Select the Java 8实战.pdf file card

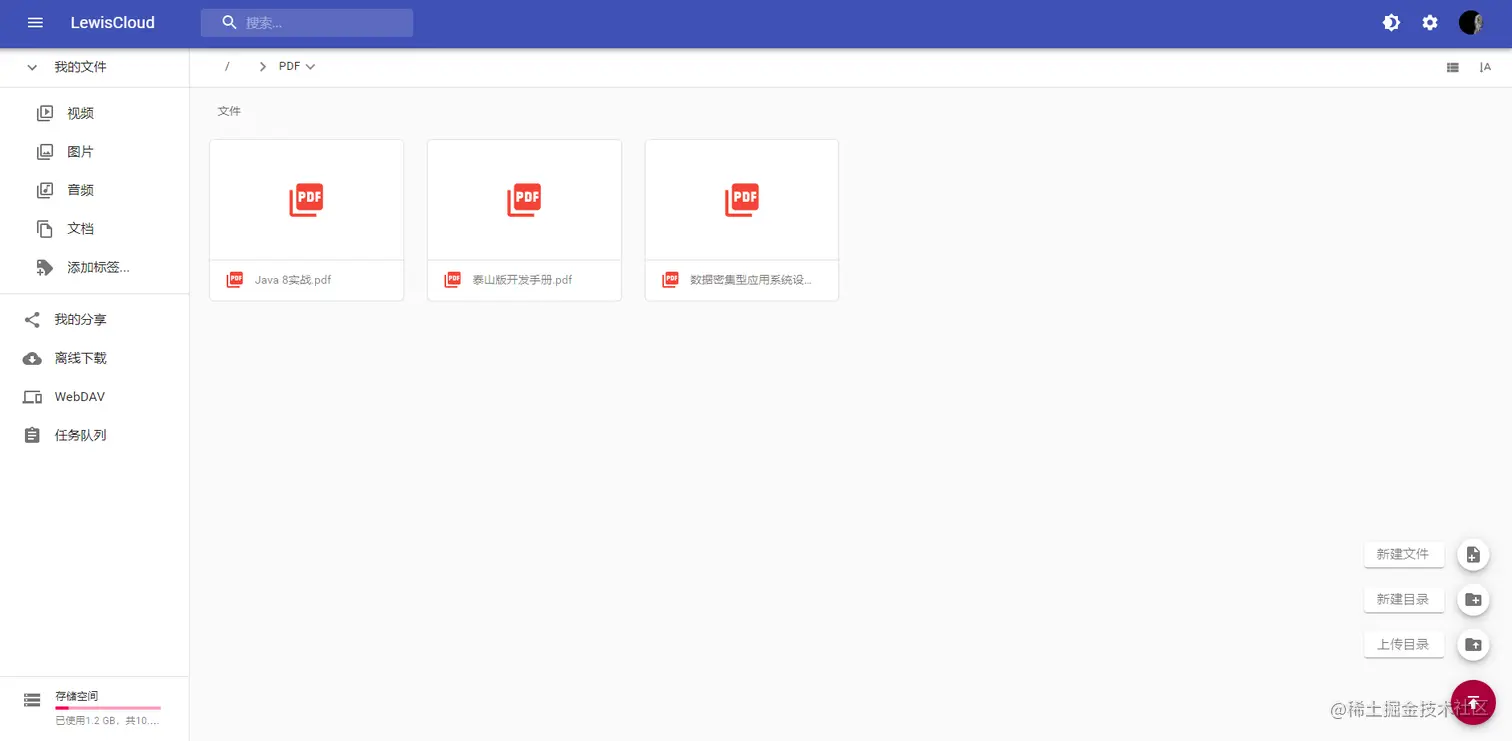coord(306,220)
